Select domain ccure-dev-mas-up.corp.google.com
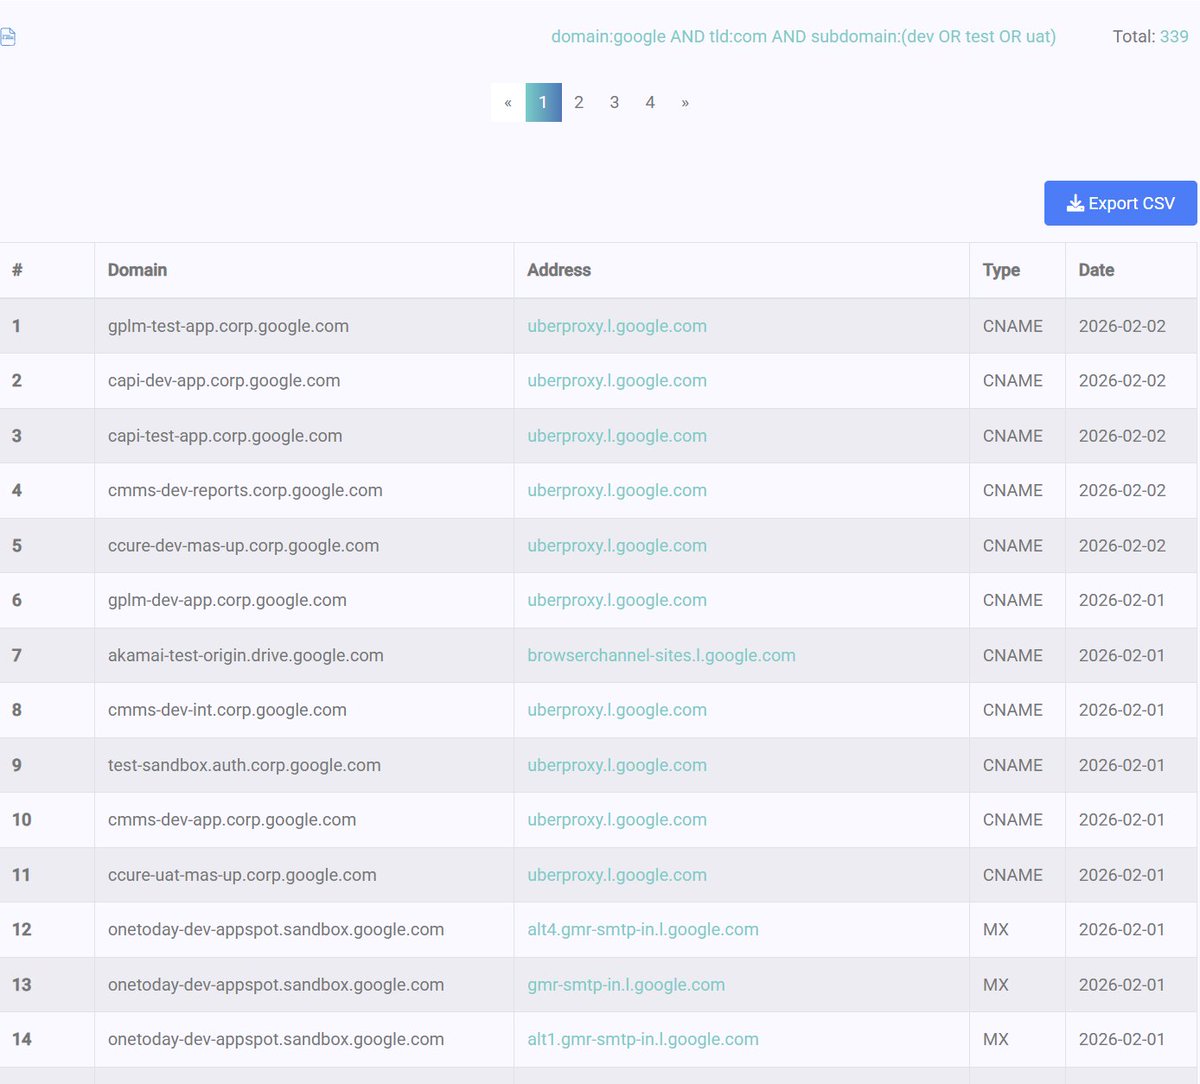The width and height of the screenshot is (1200, 1084). [243, 546]
